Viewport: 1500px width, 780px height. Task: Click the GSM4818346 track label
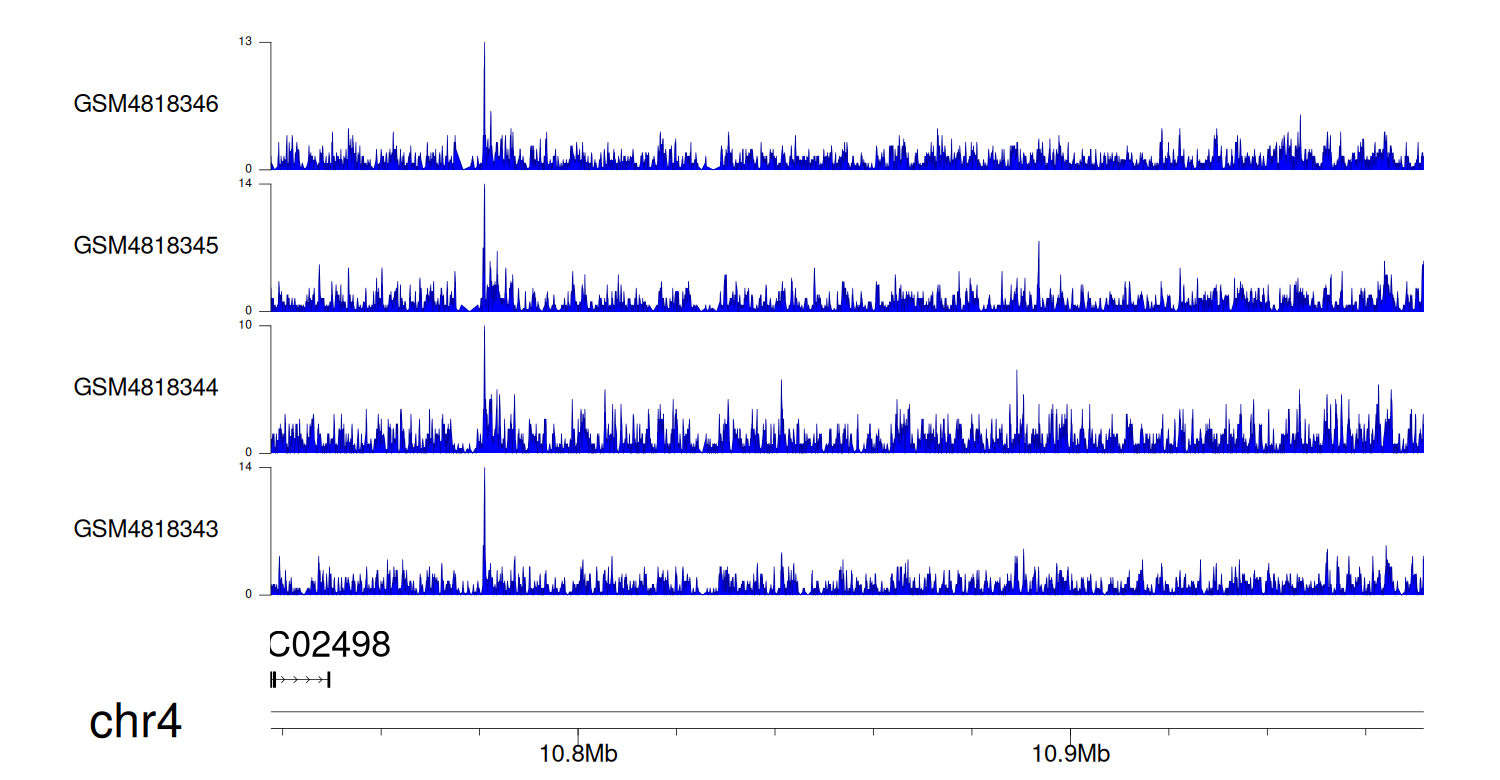[x=146, y=104]
